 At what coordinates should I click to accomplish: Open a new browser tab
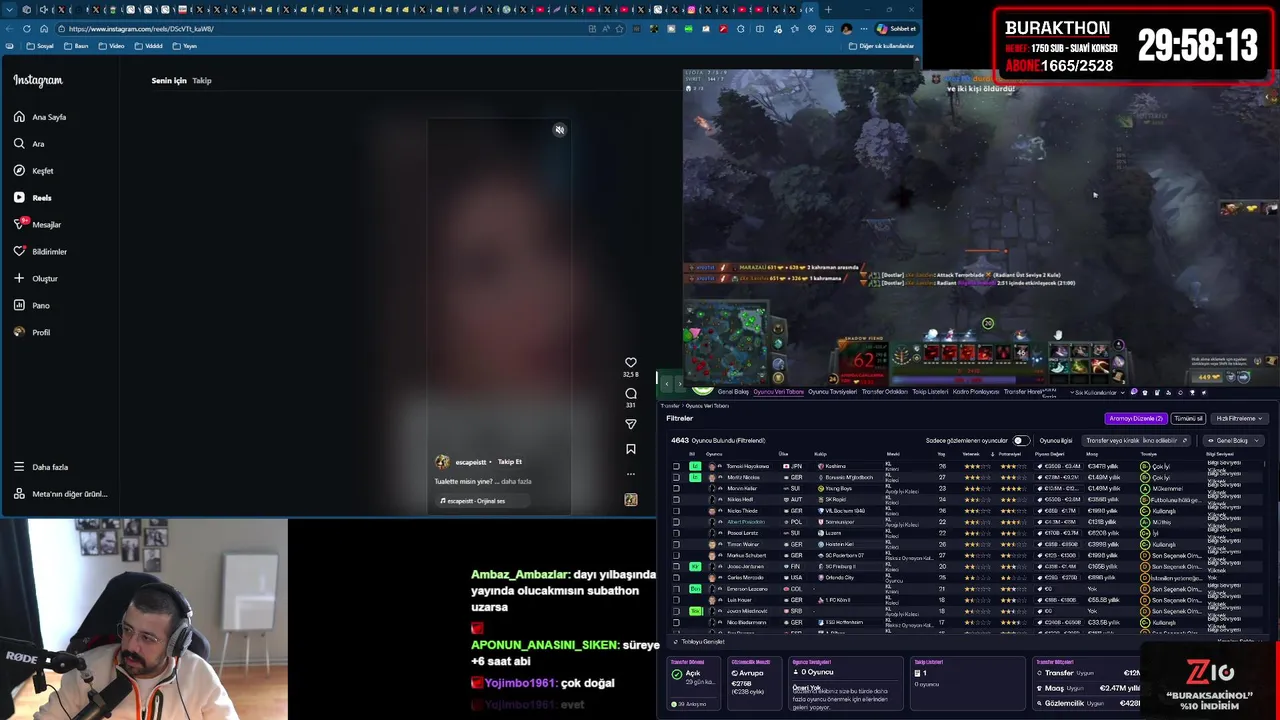(x=828, y=10)
